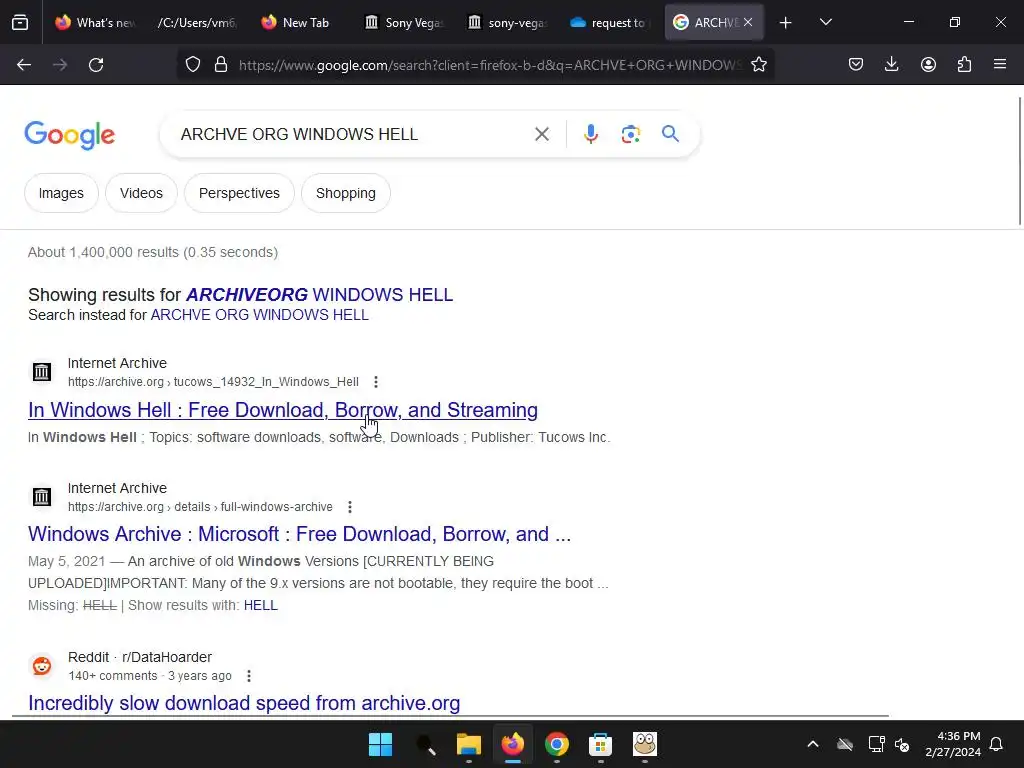Start Google voice search microphone

click(x=591, y=134)
